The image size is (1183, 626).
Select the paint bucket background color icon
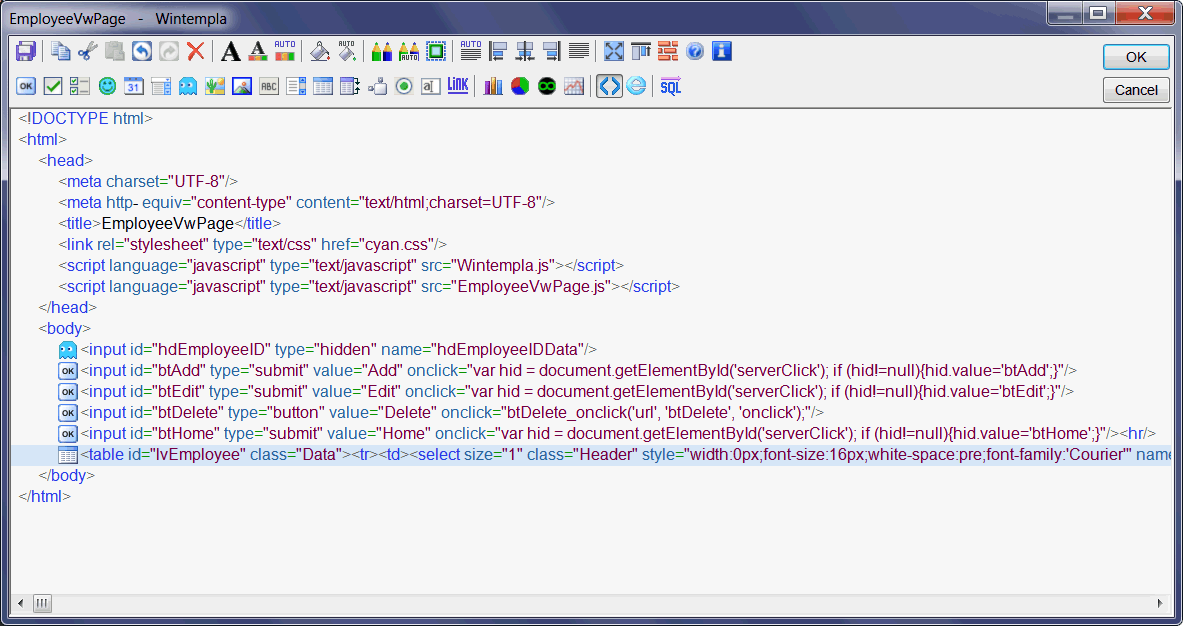point(320,51)
